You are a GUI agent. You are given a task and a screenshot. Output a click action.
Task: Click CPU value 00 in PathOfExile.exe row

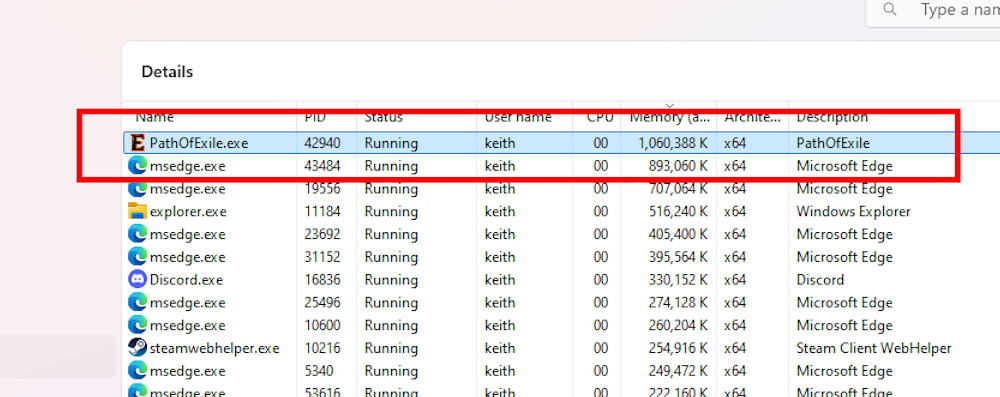point(601,143)
